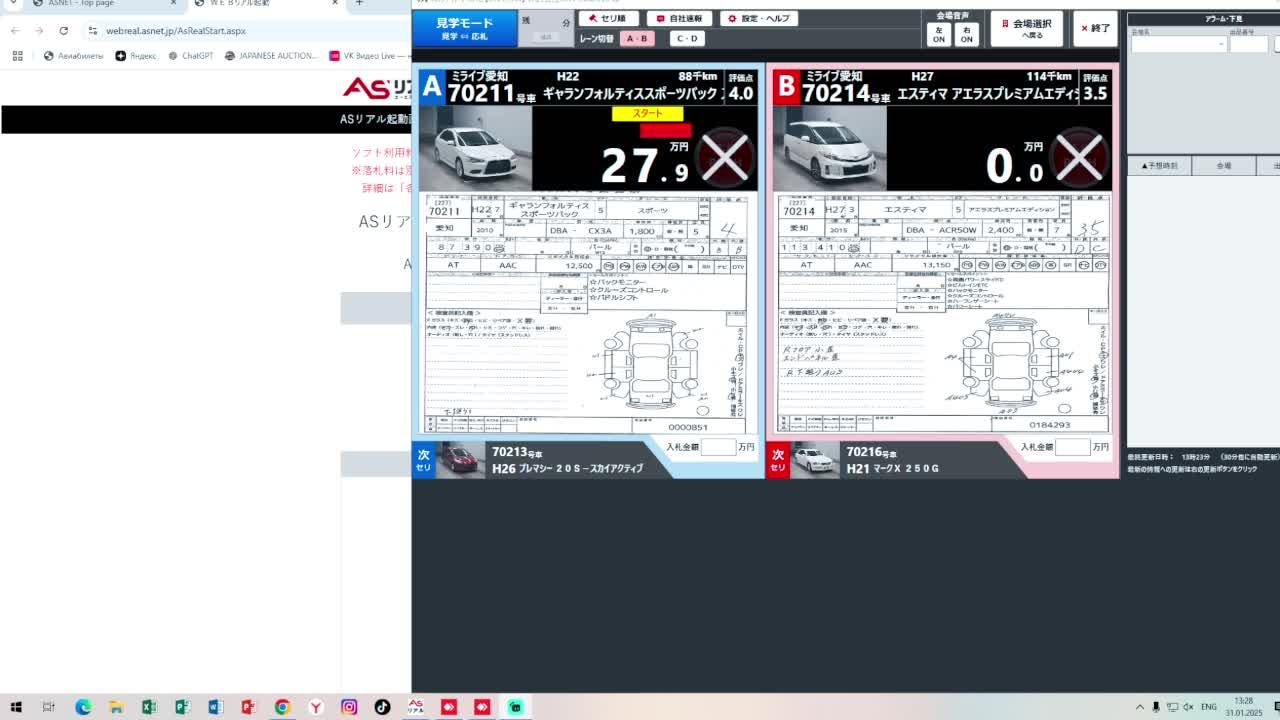The image size is (1280, 720).
Task: Switch to Google Chrome on the taskbar
Action: (282, 707)
